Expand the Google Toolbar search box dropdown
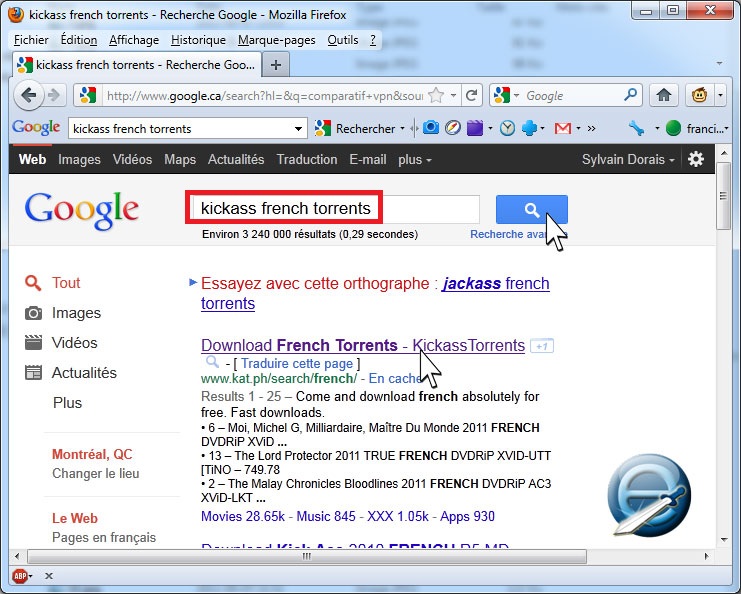Viewport: 741px width, 594px height. [298, 129]
